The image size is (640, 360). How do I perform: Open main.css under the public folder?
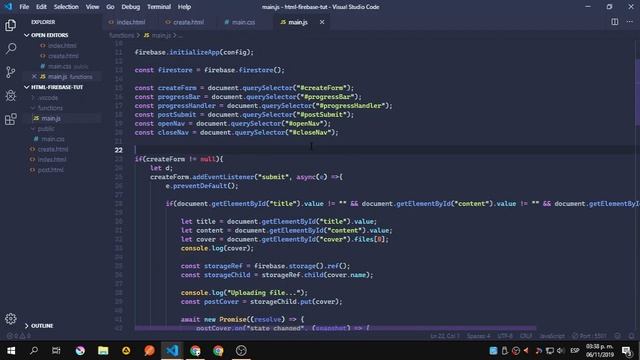click(x=53, y=139)
